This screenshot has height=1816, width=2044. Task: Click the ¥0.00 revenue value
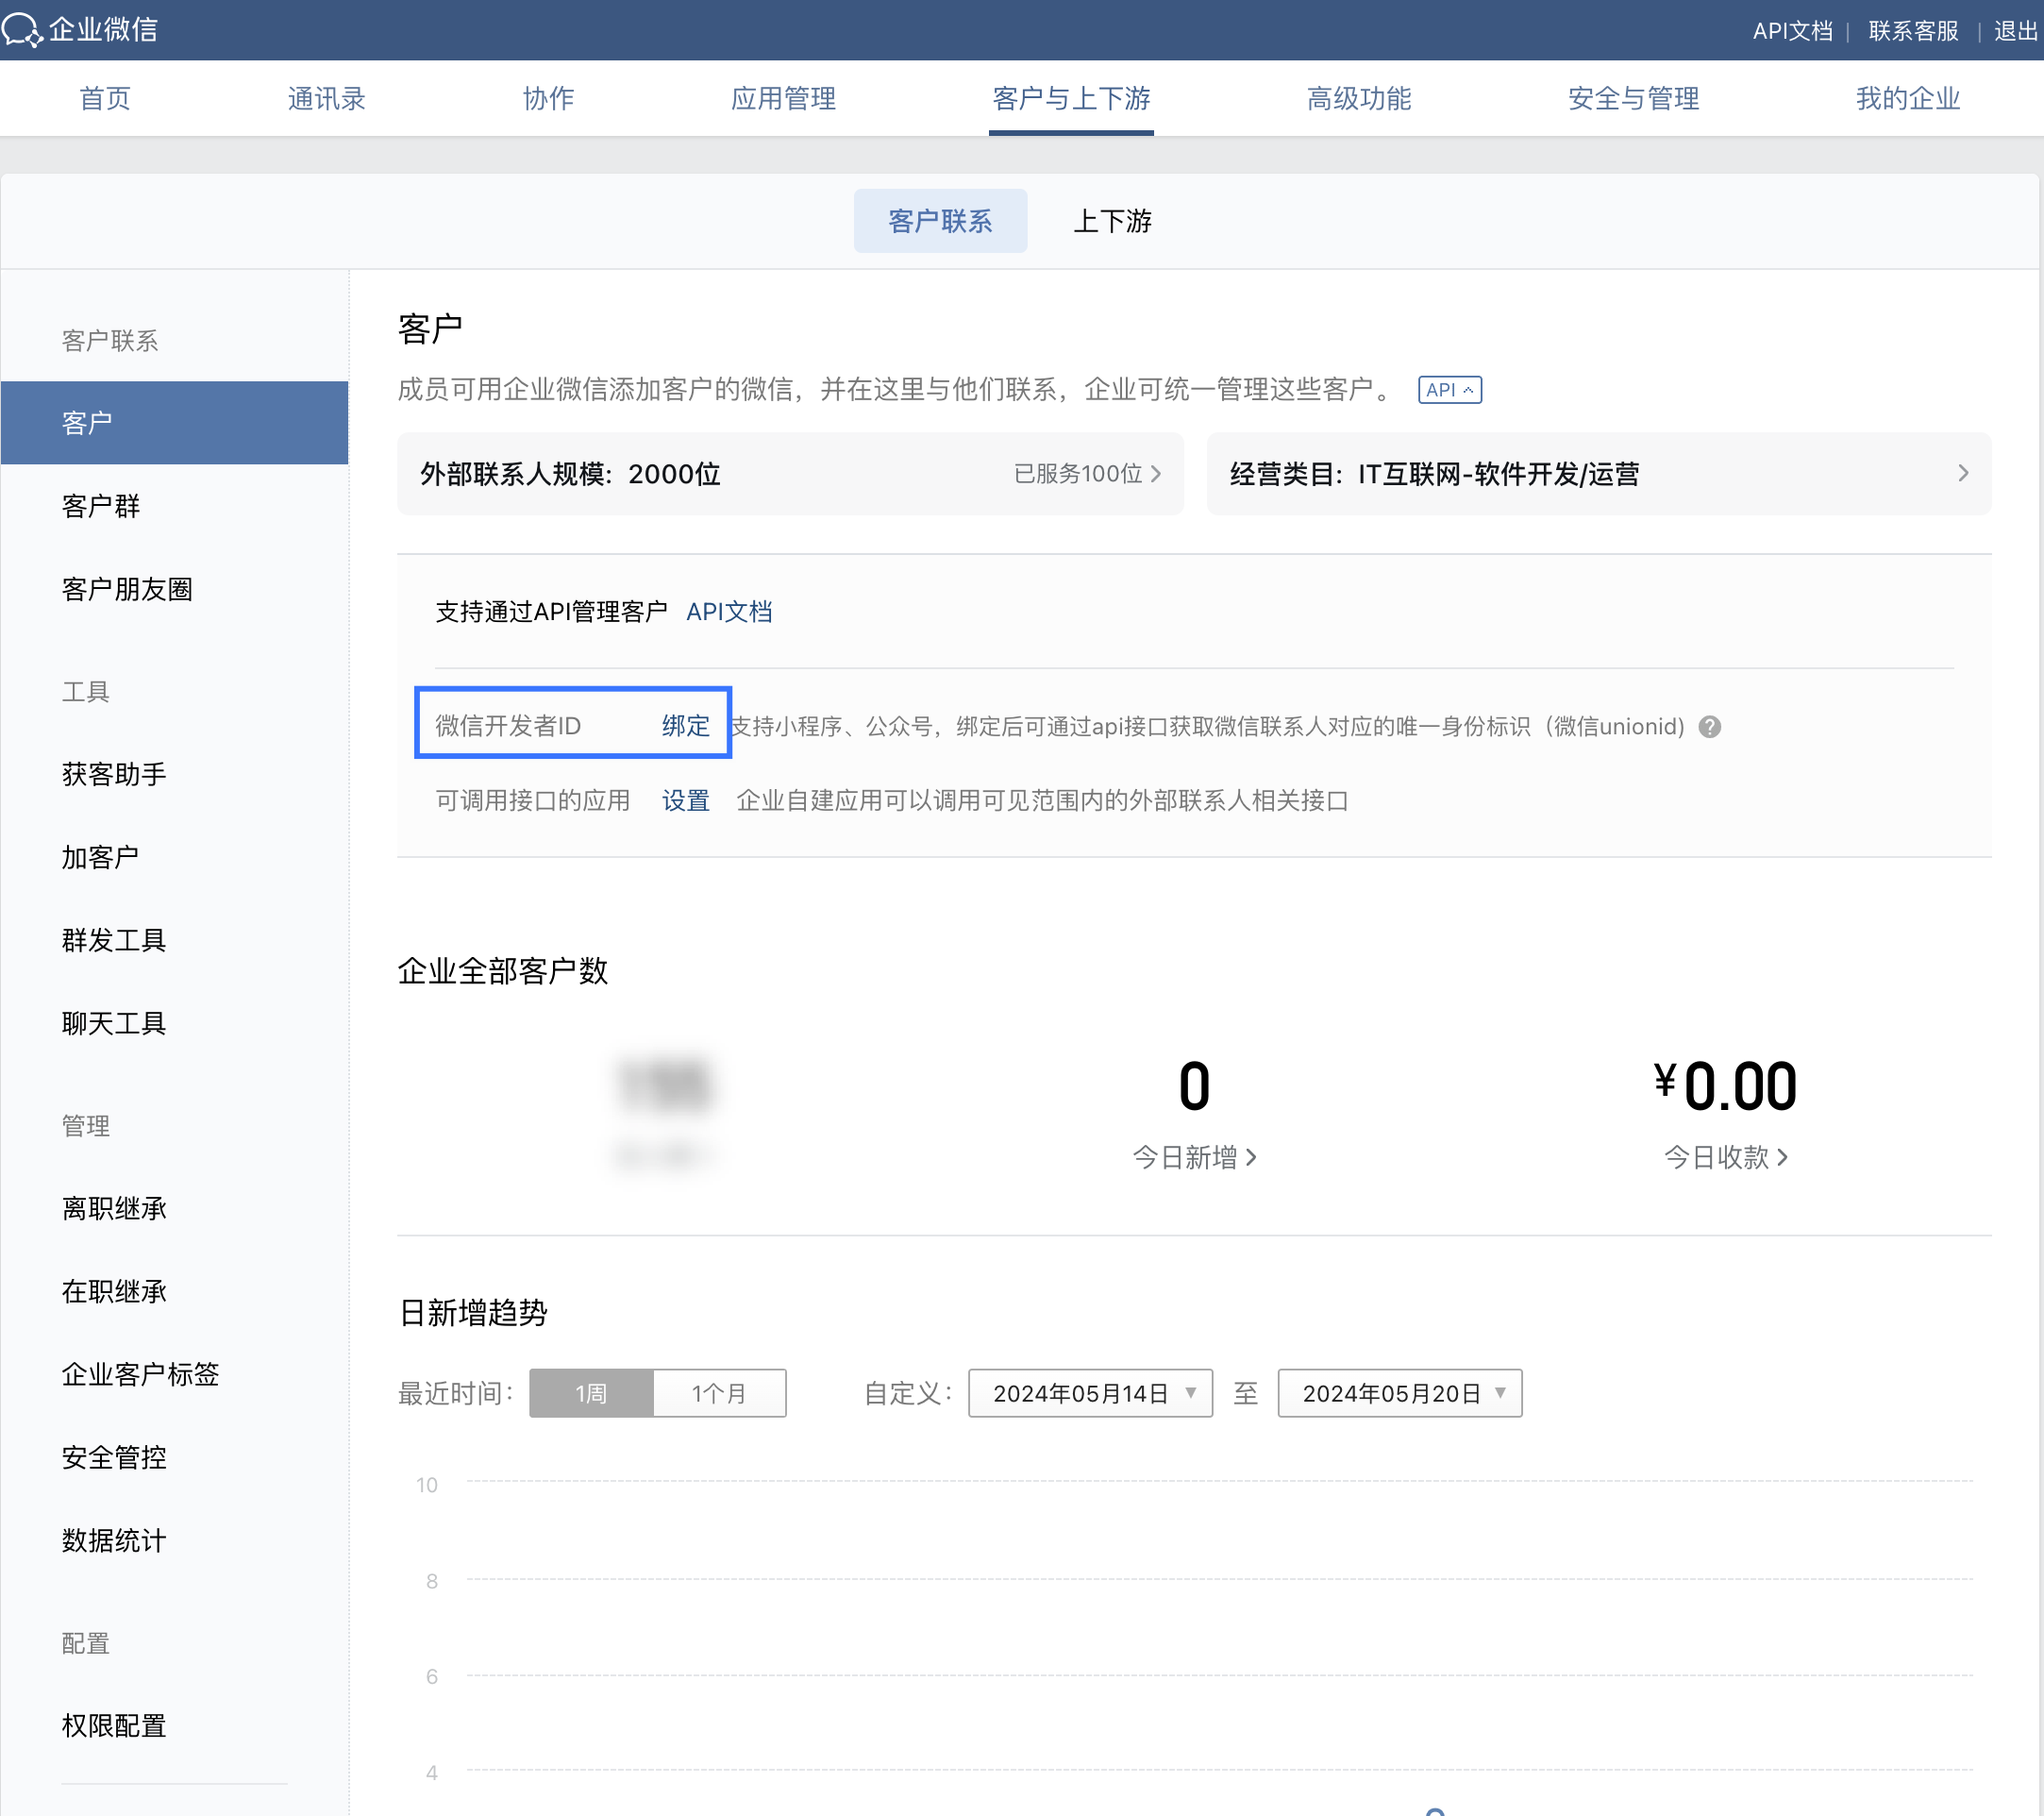click(x=1726, y=1086)
